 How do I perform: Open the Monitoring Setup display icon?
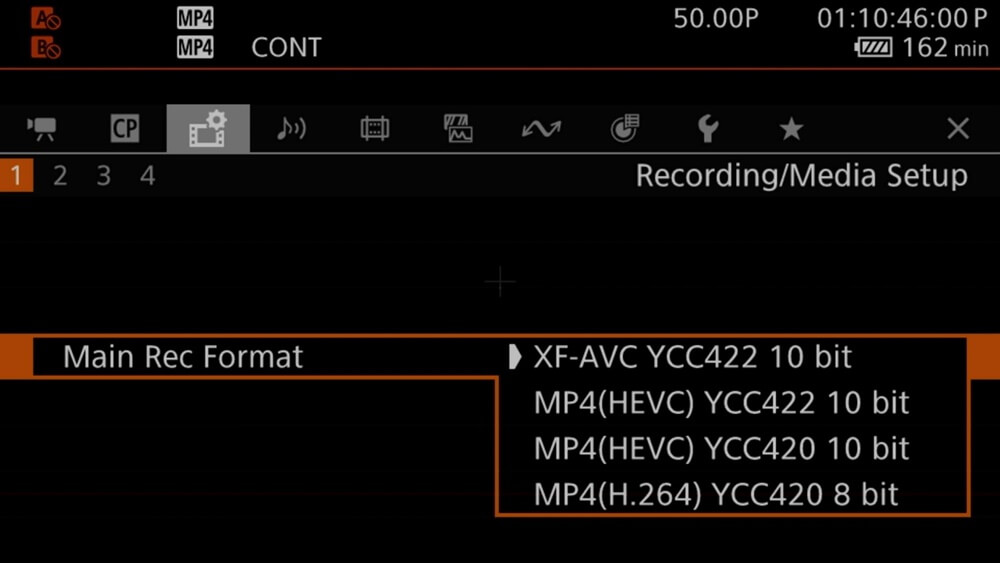[x=374, y=129]
